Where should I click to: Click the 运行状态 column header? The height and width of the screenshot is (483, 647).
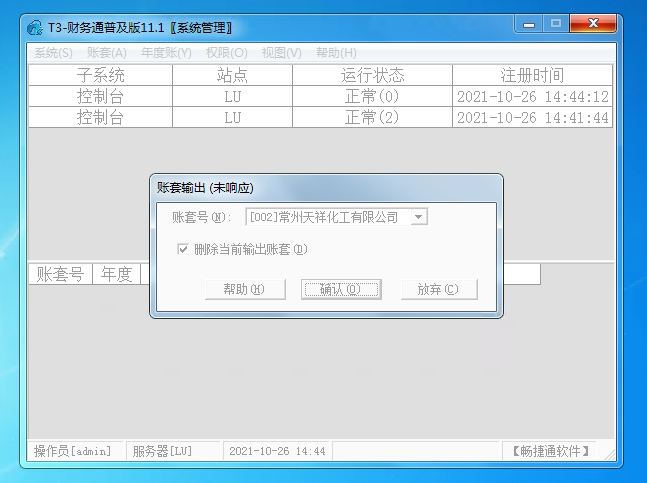[372, 75]
